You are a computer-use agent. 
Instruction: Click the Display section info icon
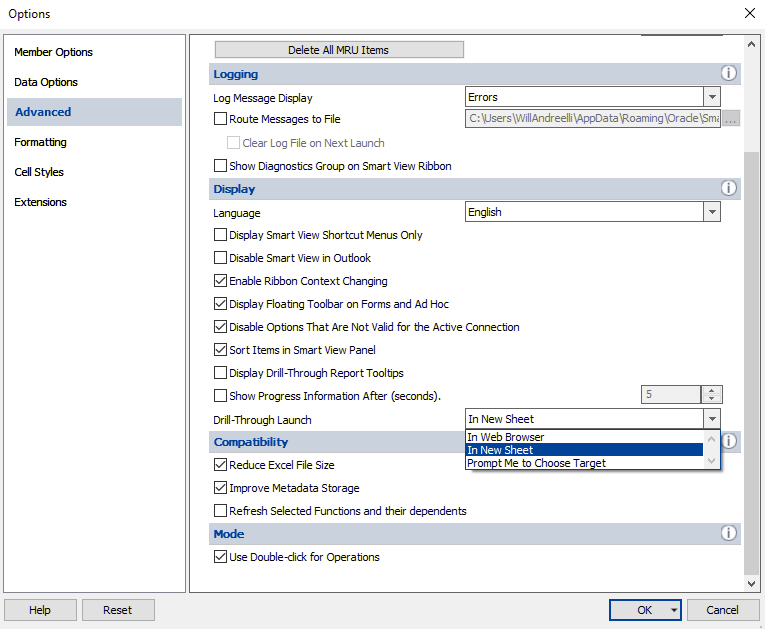[x=728, y=189]
